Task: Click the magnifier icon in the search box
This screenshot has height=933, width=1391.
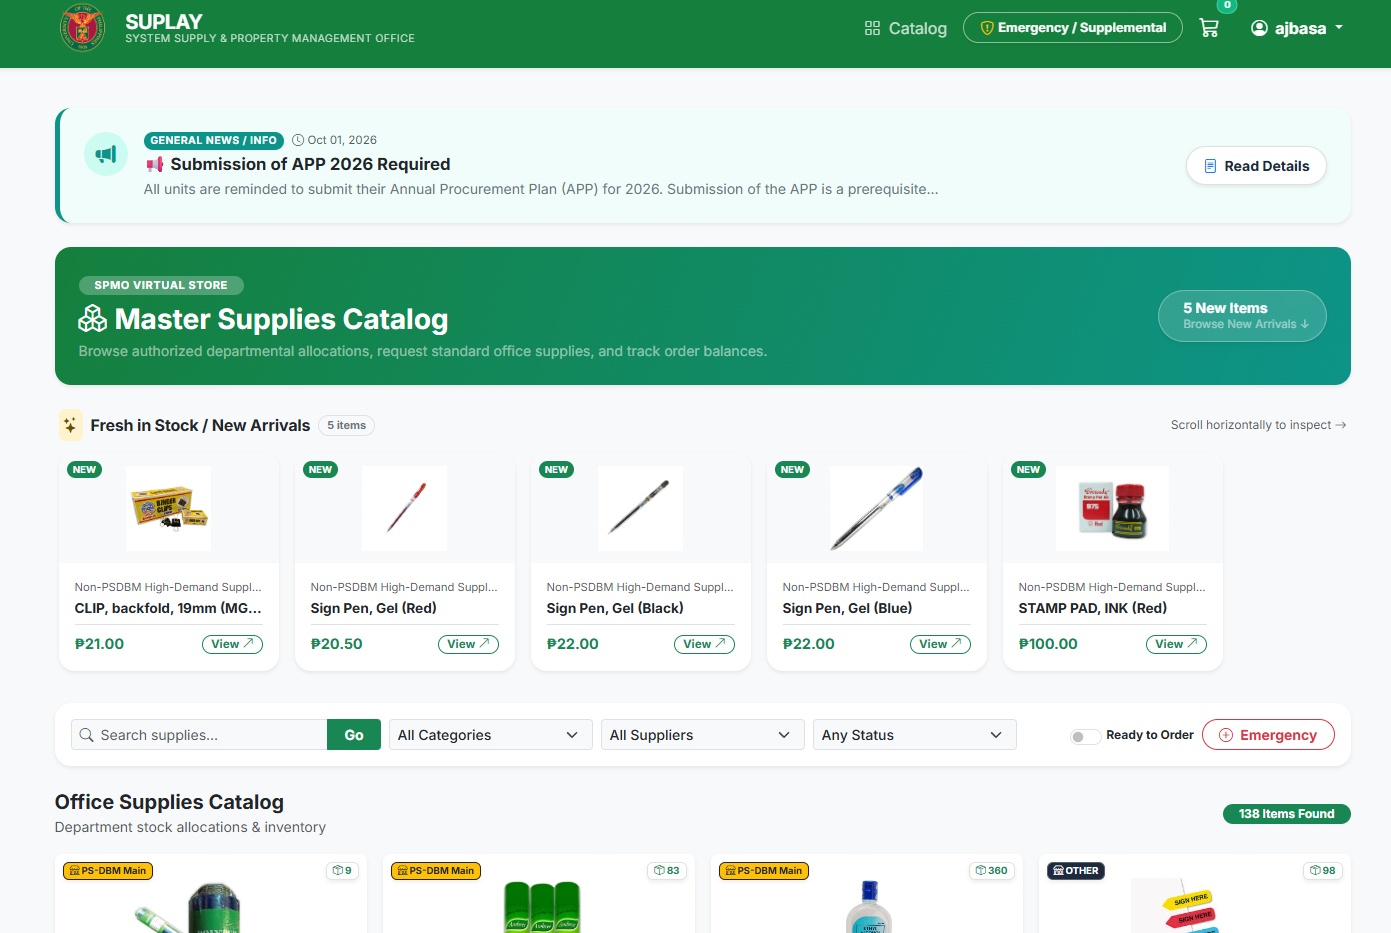Action: 87,735
